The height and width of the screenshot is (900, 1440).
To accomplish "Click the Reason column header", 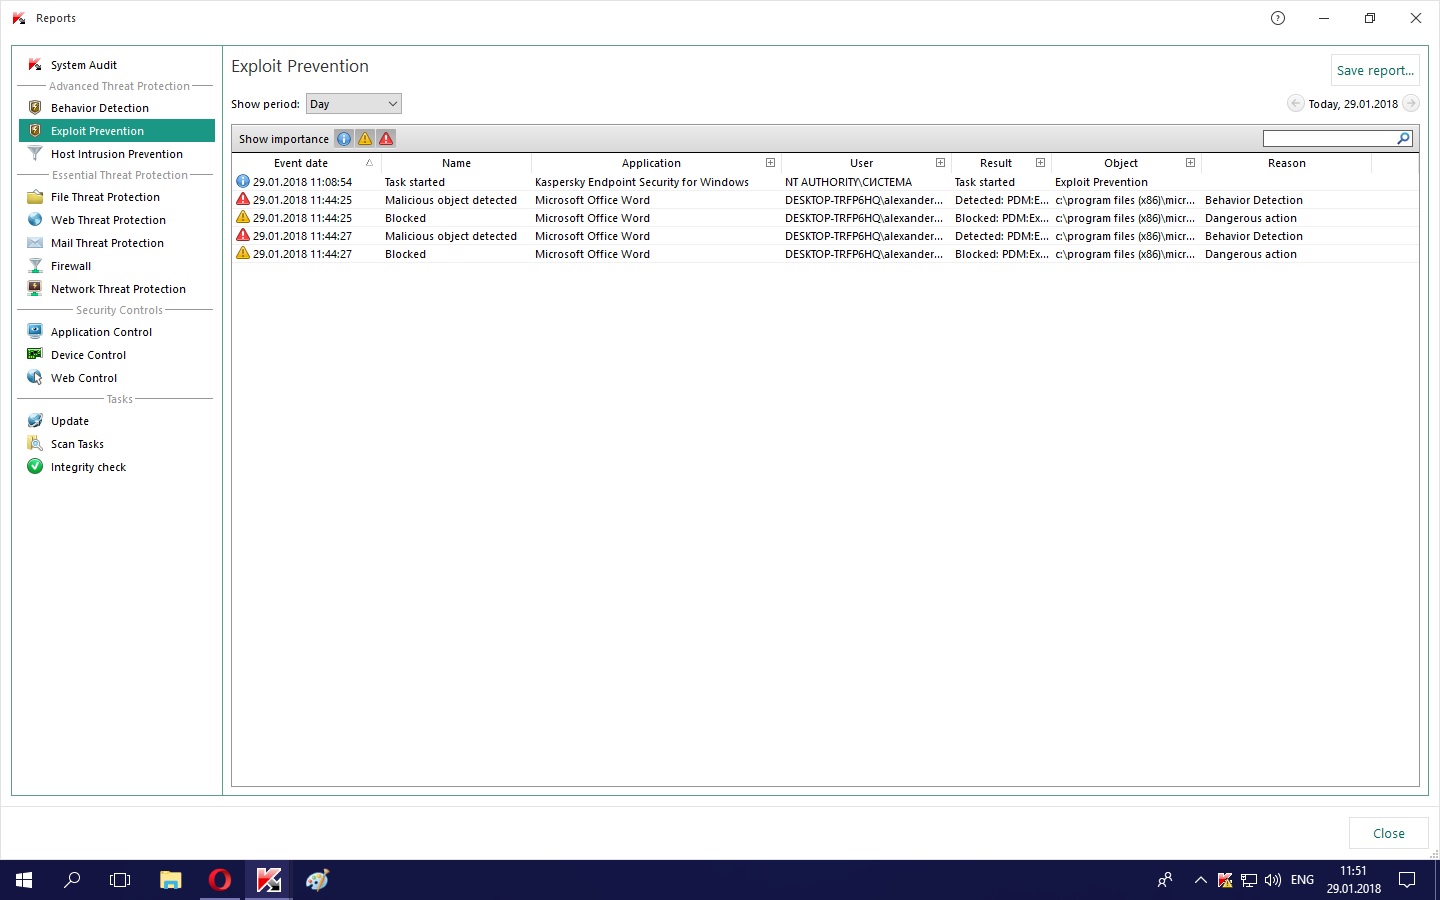I will pyautogui.click(x=1286, y=163).
